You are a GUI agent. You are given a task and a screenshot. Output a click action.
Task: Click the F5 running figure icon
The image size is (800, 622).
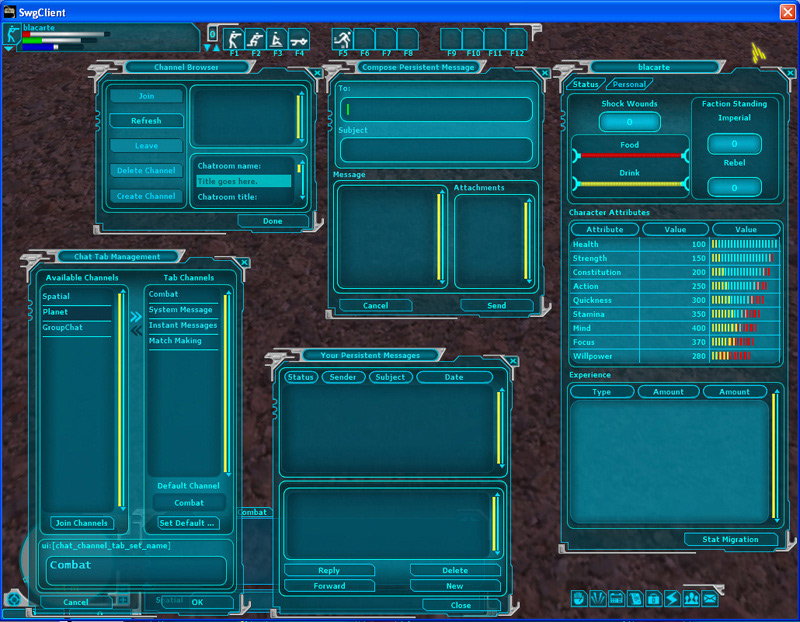[342, 39]
